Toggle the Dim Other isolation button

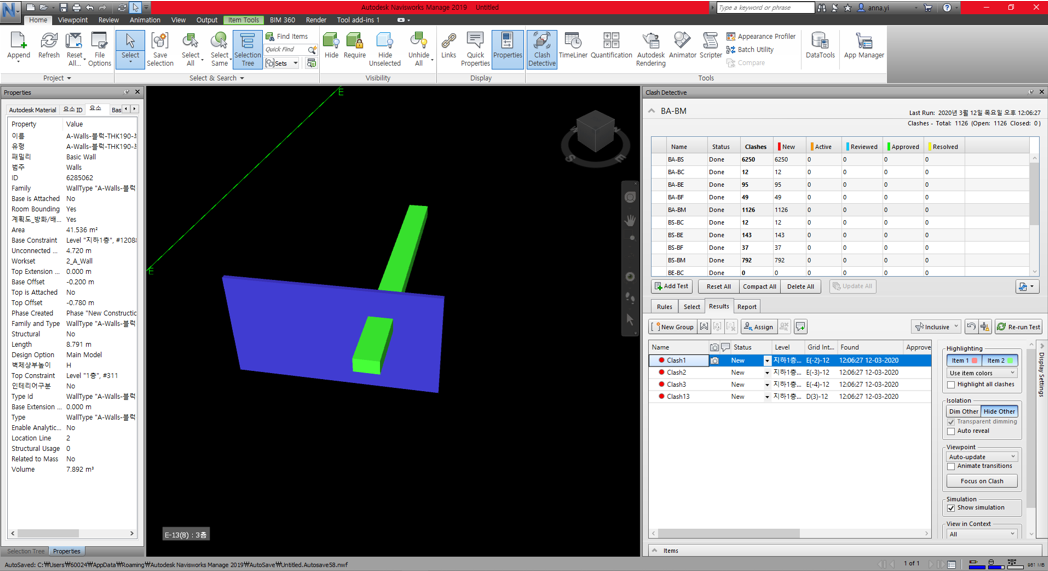tap(963, 411)
